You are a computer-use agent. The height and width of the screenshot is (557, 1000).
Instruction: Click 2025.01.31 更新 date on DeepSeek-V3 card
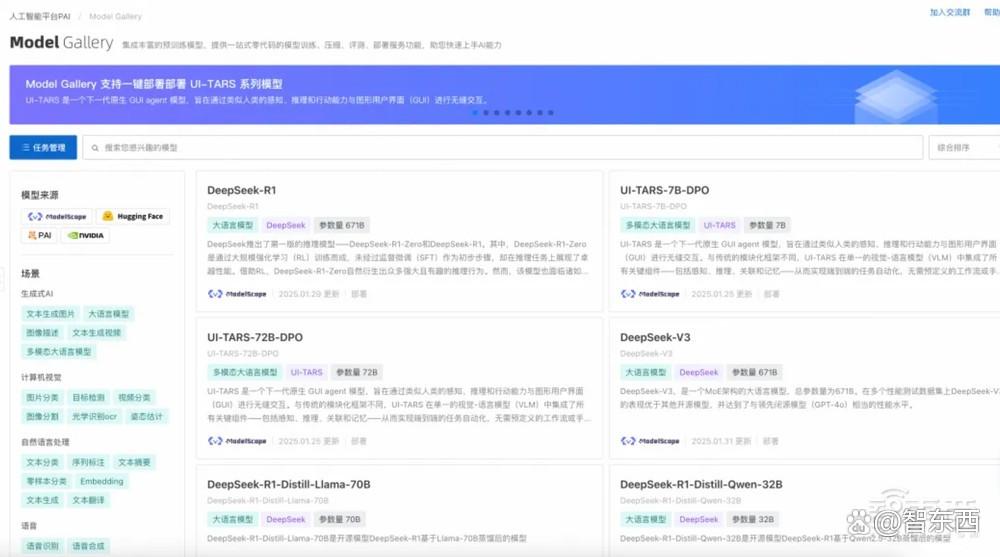click(x=721, y=441)
